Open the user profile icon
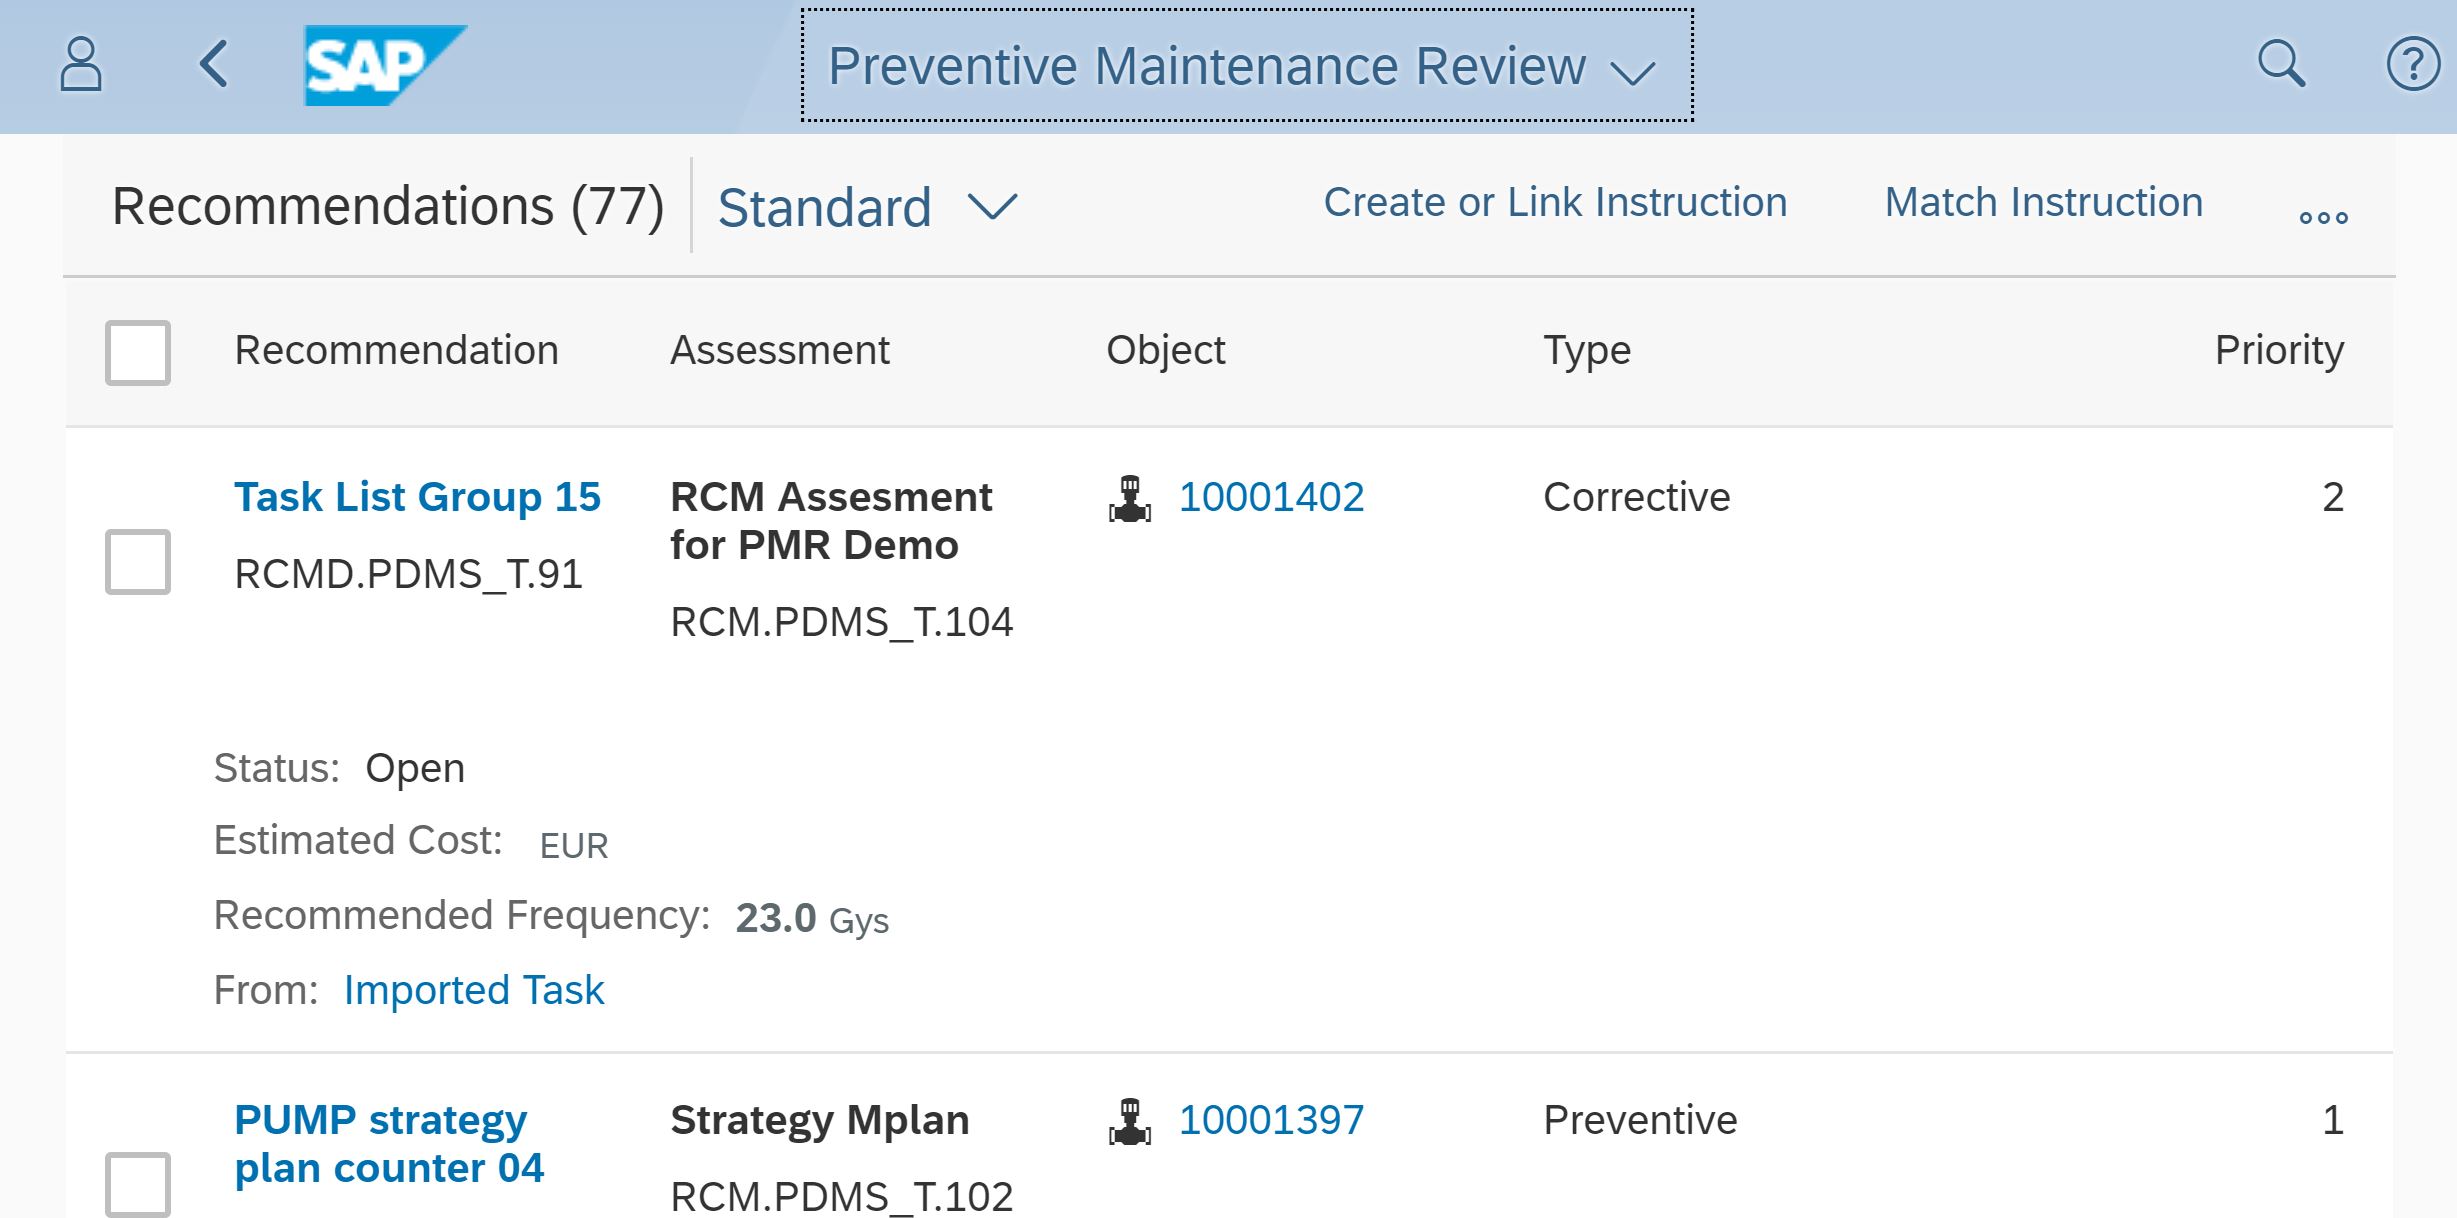The height and width of the screenshot is (1218, 2457). pyautogui.click(x=81, y=65)
